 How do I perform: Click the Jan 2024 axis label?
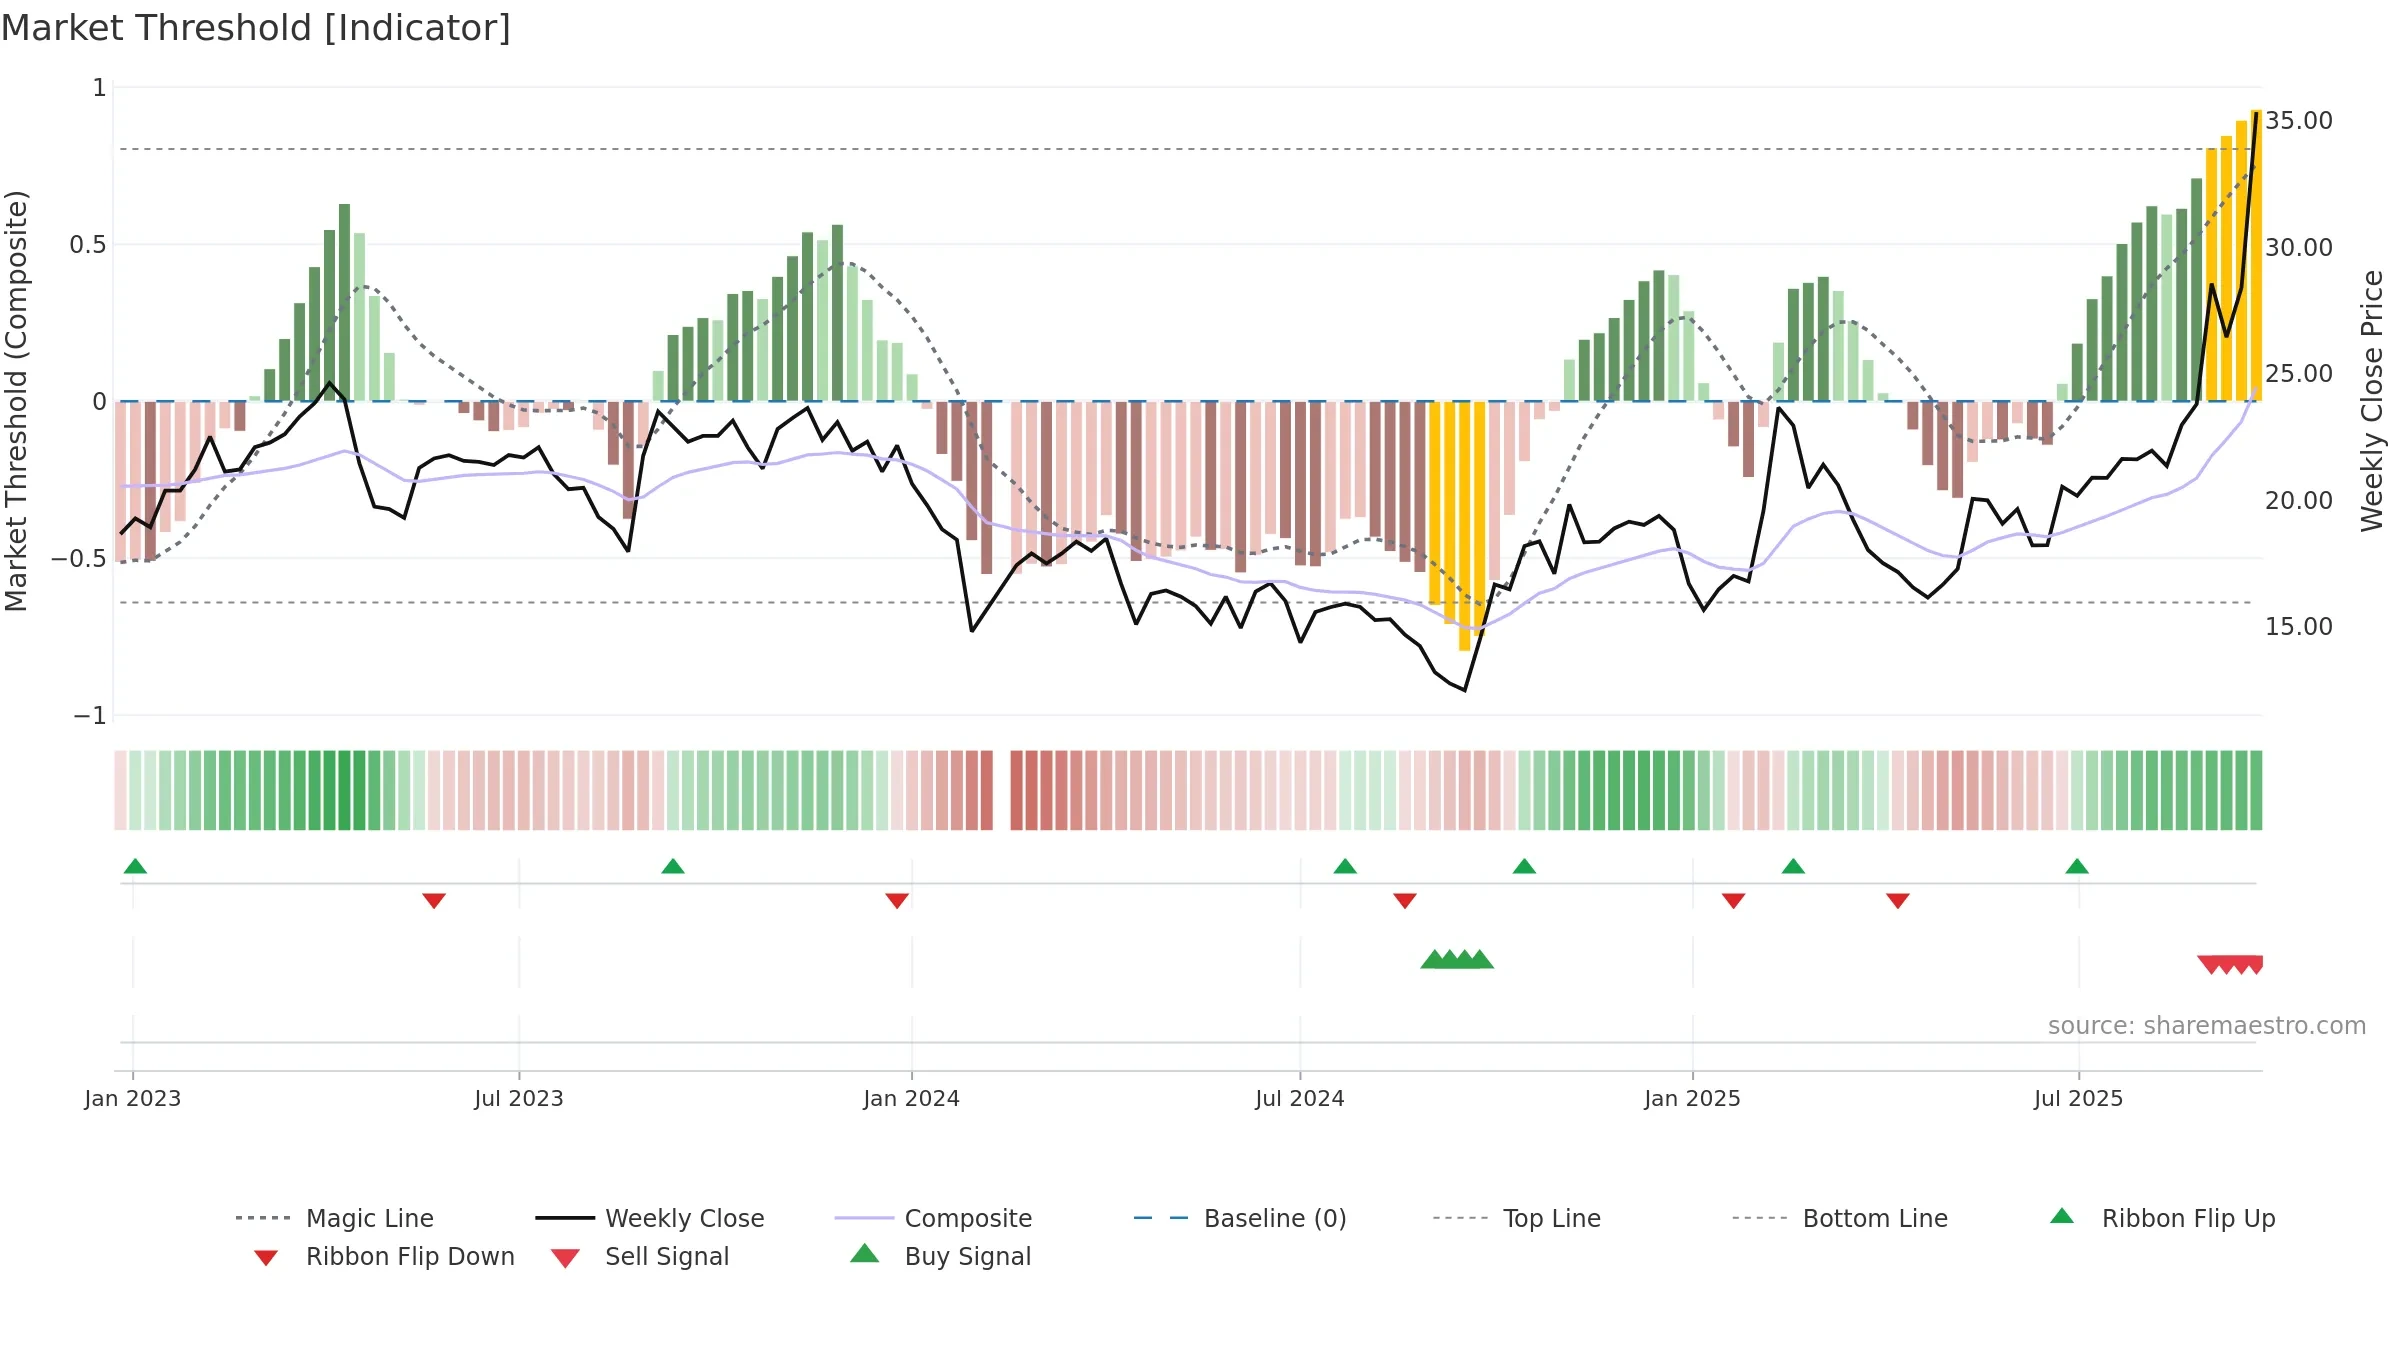pos(912,1099)
